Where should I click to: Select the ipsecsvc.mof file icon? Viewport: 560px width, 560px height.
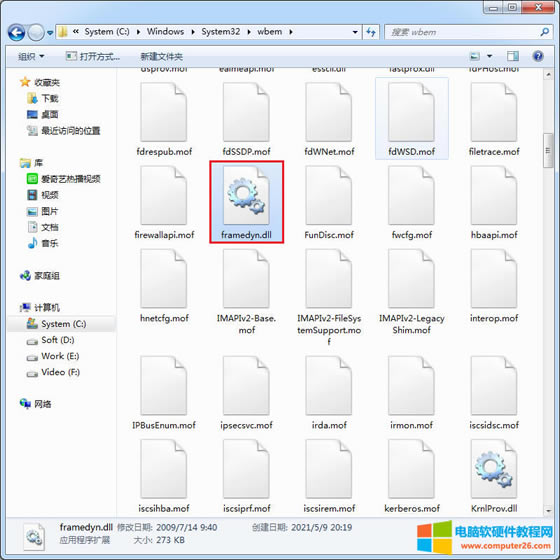(x=246, y=385)
